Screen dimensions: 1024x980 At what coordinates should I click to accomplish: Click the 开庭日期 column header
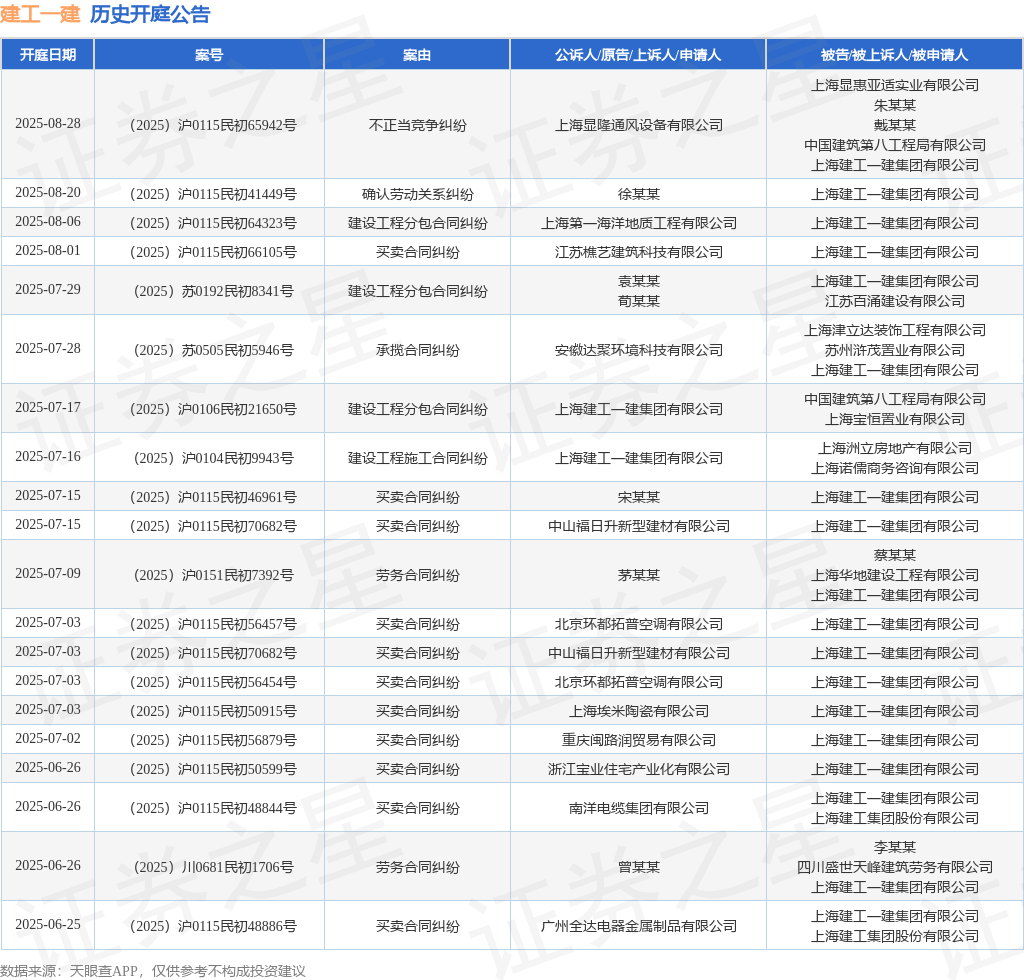pos(48,55)
